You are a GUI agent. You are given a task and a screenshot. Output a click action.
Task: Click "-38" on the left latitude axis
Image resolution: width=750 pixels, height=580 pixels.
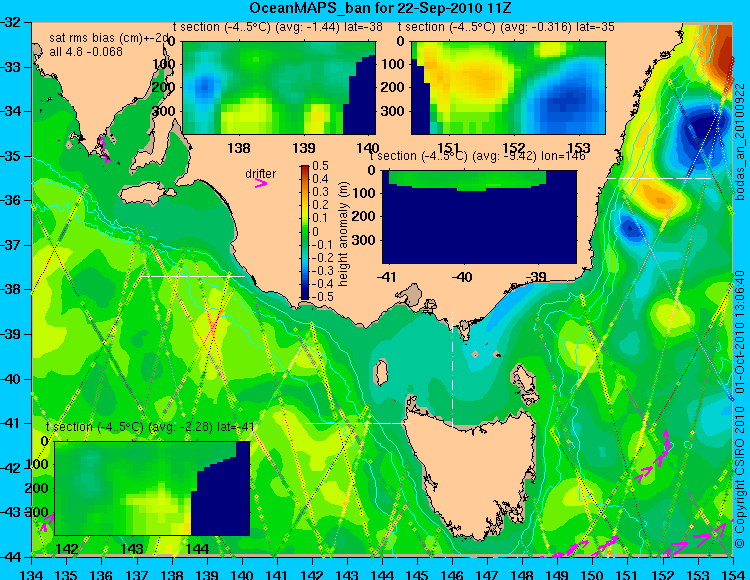click(x=11, y=290)
